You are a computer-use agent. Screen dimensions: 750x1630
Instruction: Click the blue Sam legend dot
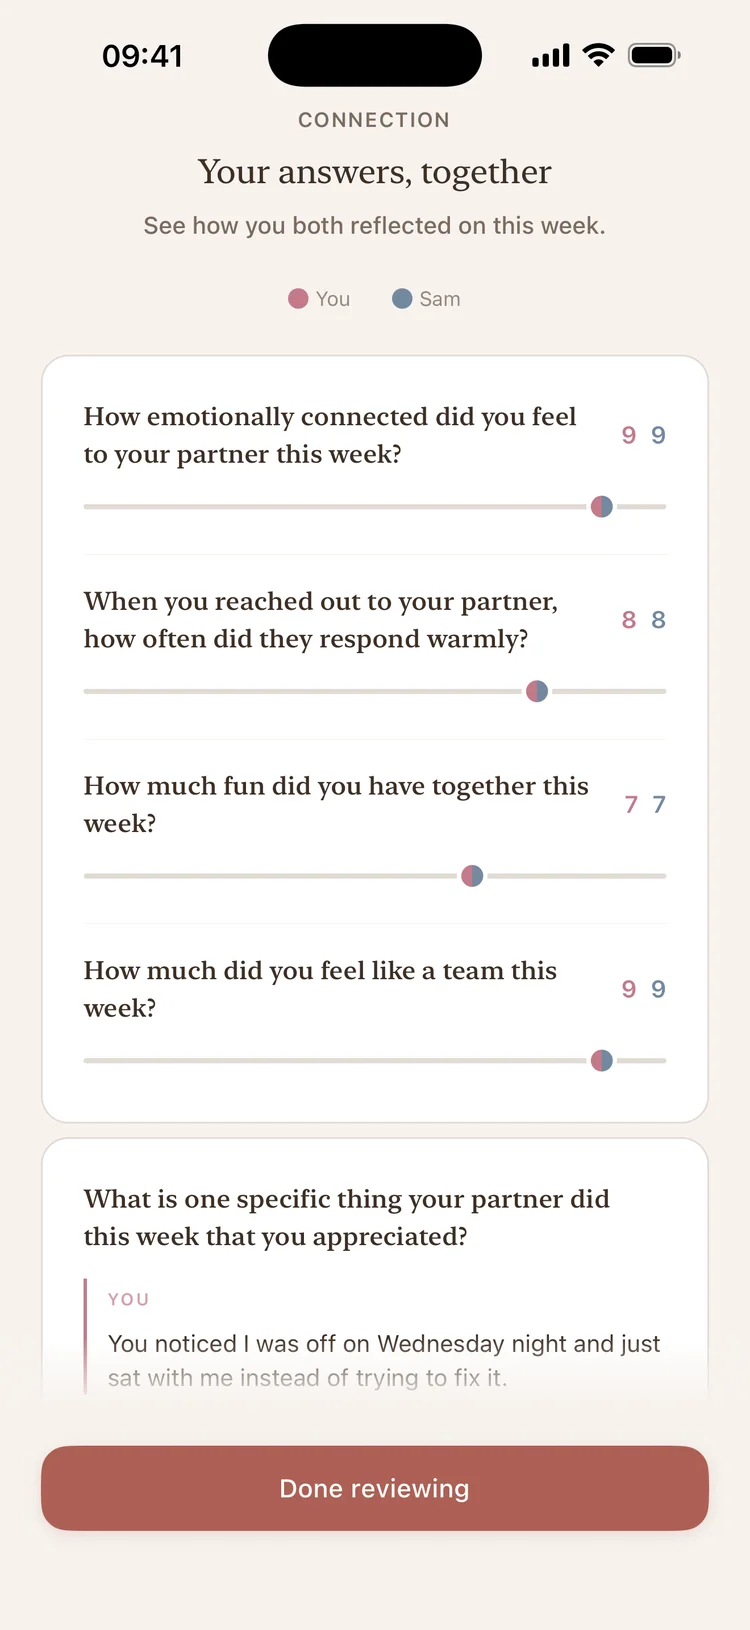pyautogui.click(x=402, y=299)
